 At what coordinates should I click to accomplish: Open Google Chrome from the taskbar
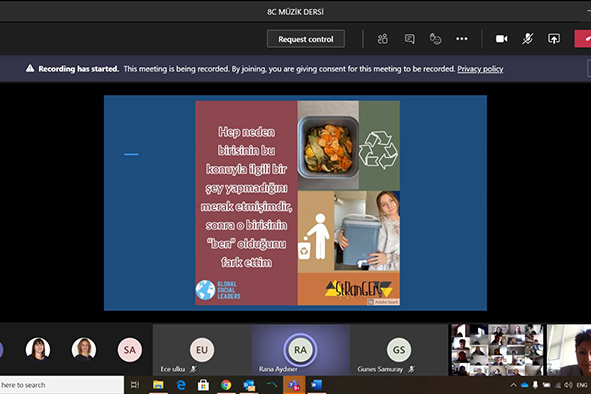[x=226, y=385]
